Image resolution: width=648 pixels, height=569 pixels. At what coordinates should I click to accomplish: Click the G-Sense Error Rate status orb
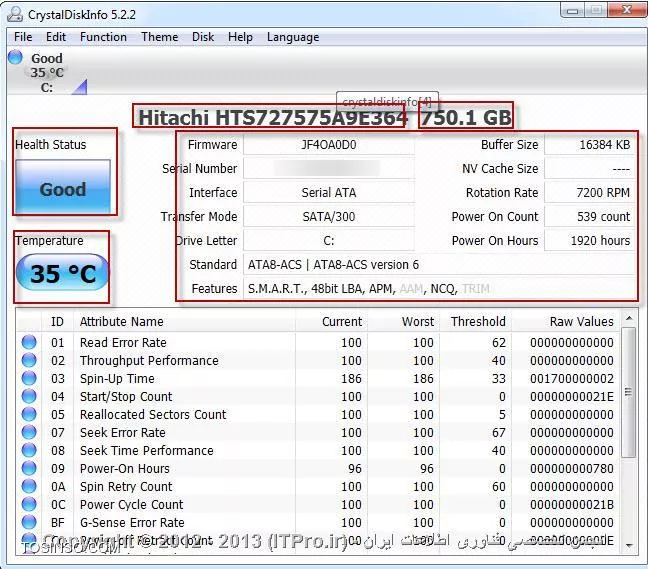[x=29, y=522]
